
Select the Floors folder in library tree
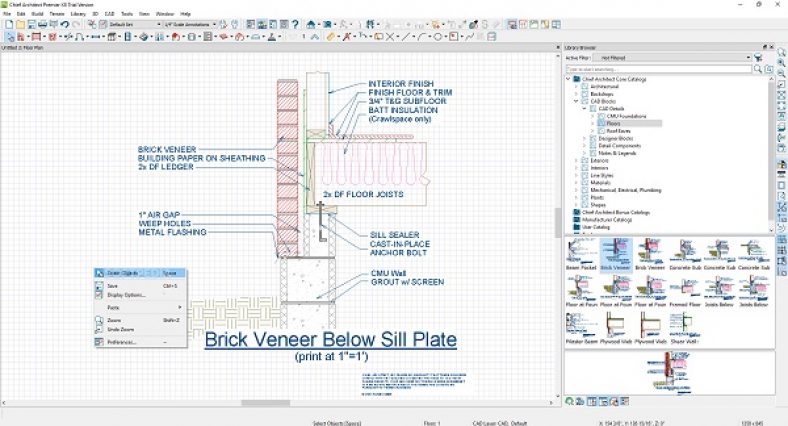tap(613, 124)
